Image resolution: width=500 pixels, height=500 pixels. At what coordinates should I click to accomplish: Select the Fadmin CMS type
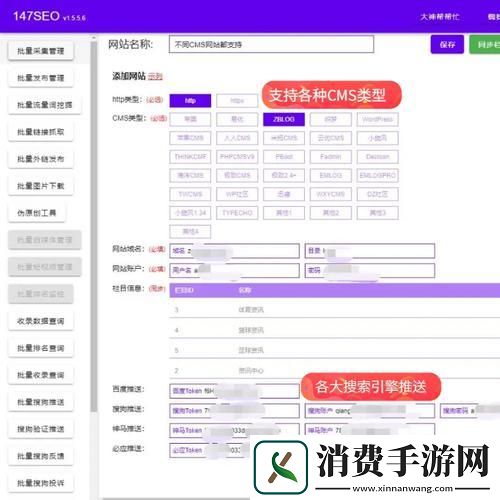pyautogui.click(x=331, y=157)
